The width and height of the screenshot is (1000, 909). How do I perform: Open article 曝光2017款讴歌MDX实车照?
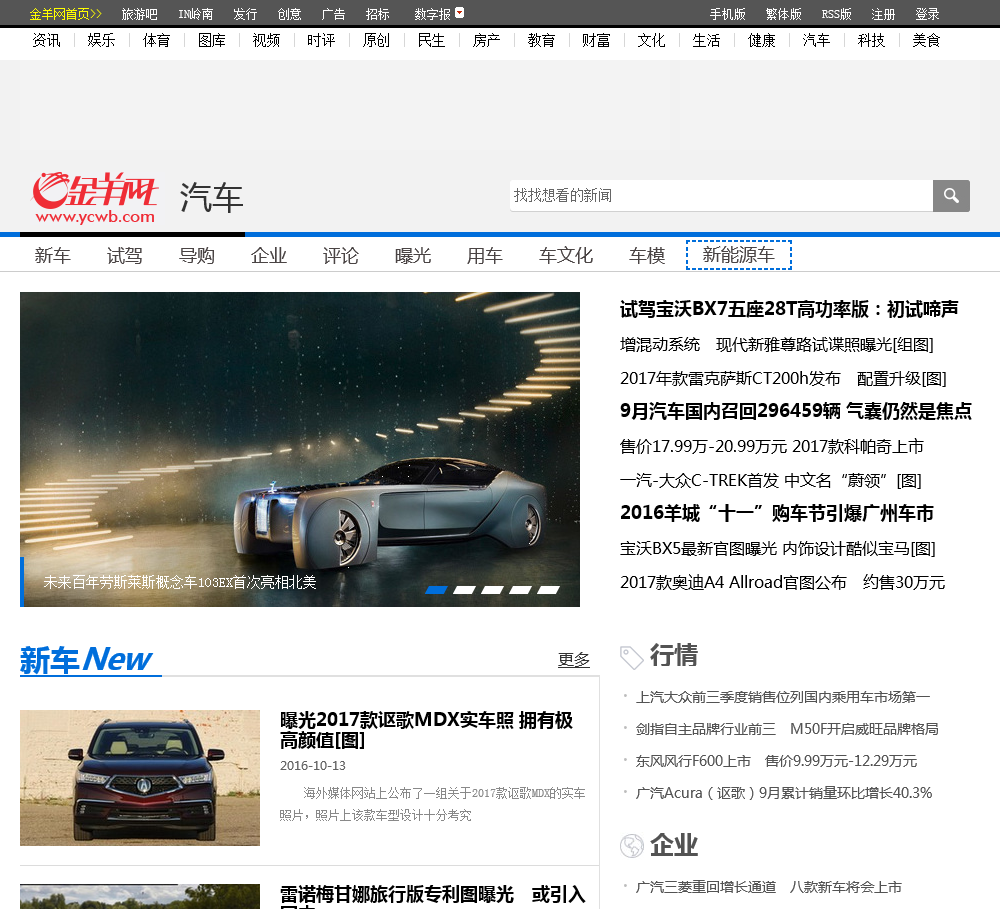point(426,730)
